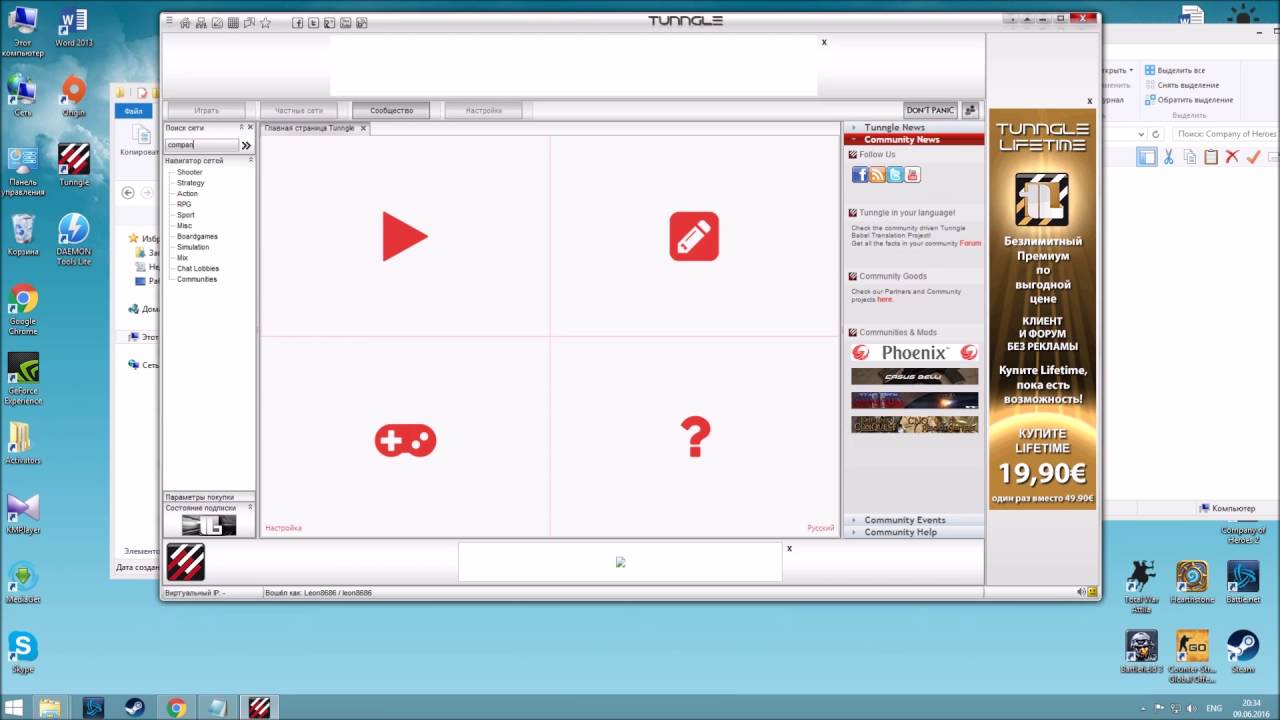This screenshot has width=1280, height=720.
Task: Open the Skype desktop icon
Action: click(x=22, y=652)
